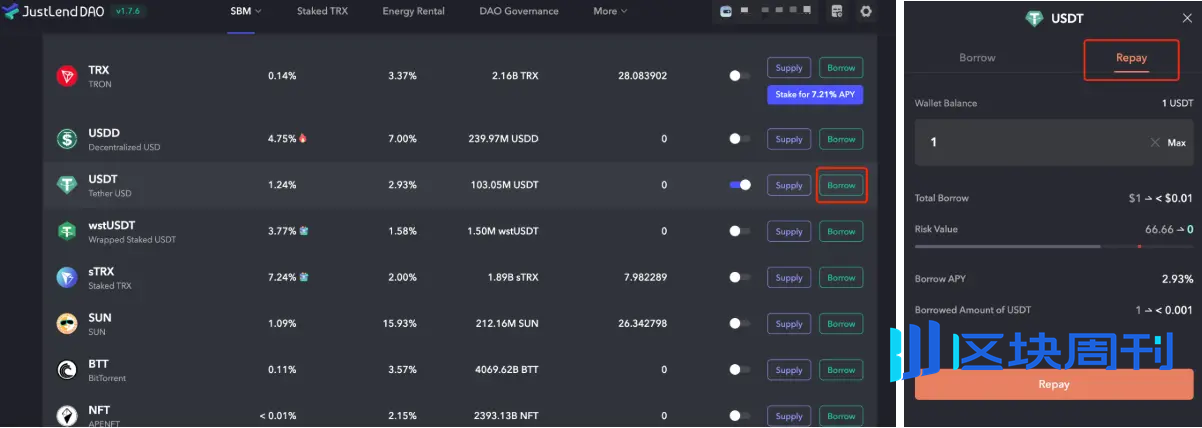This screenshot has width=1202, height=428.
Task: Supply TRX
Action: 789,68
